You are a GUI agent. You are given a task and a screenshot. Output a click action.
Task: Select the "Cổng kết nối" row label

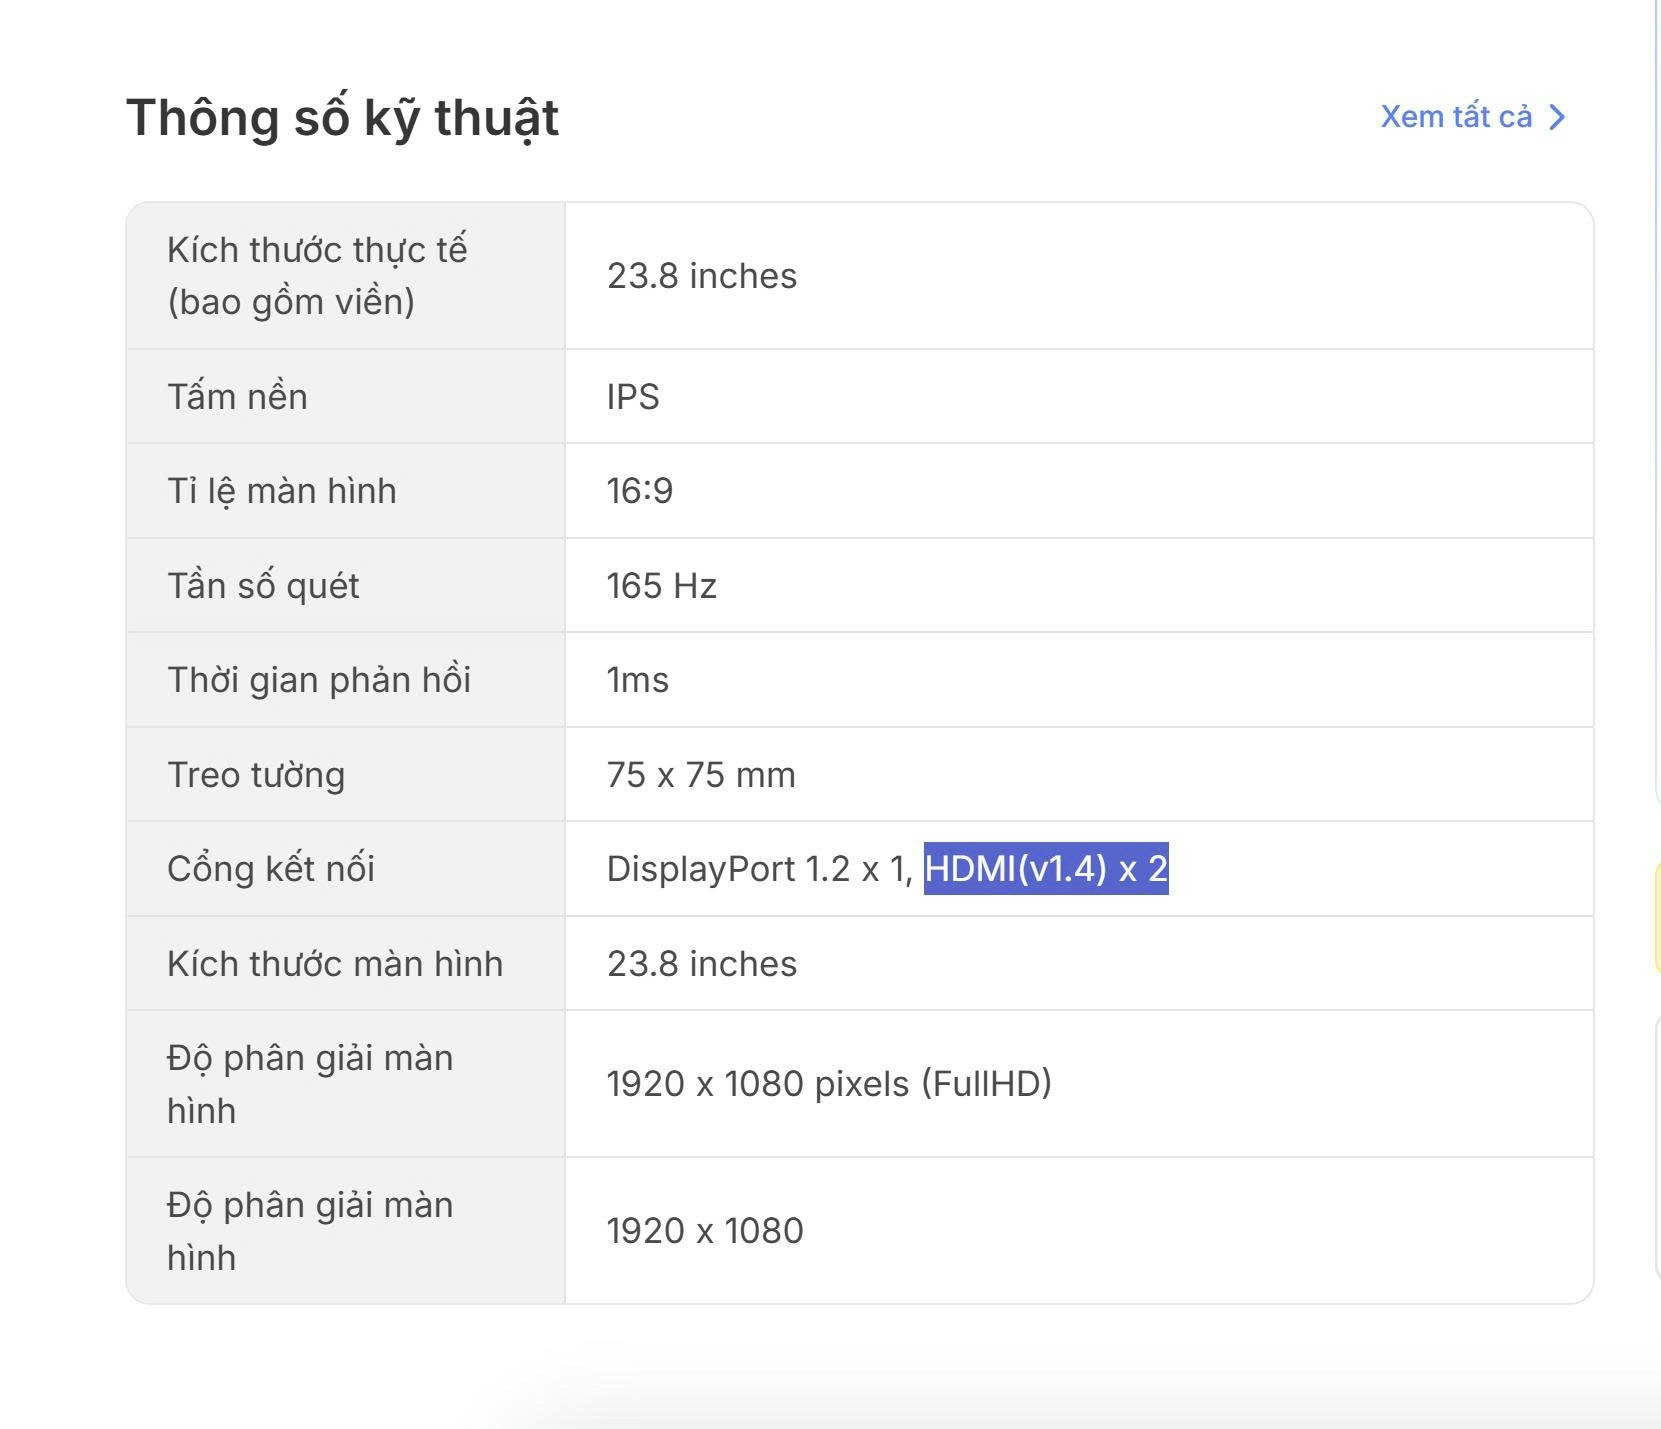pos(270,869)
